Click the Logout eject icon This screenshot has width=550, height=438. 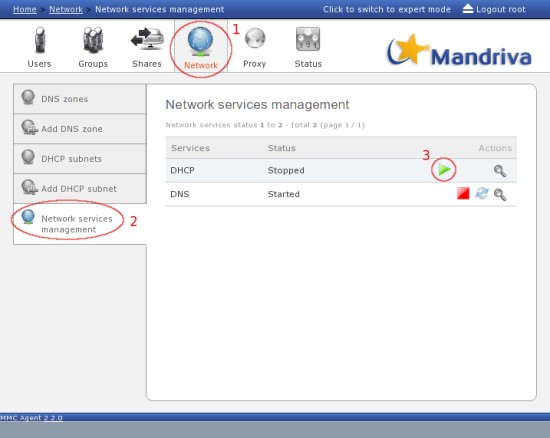pyautogui.click(x=468, y=9)
